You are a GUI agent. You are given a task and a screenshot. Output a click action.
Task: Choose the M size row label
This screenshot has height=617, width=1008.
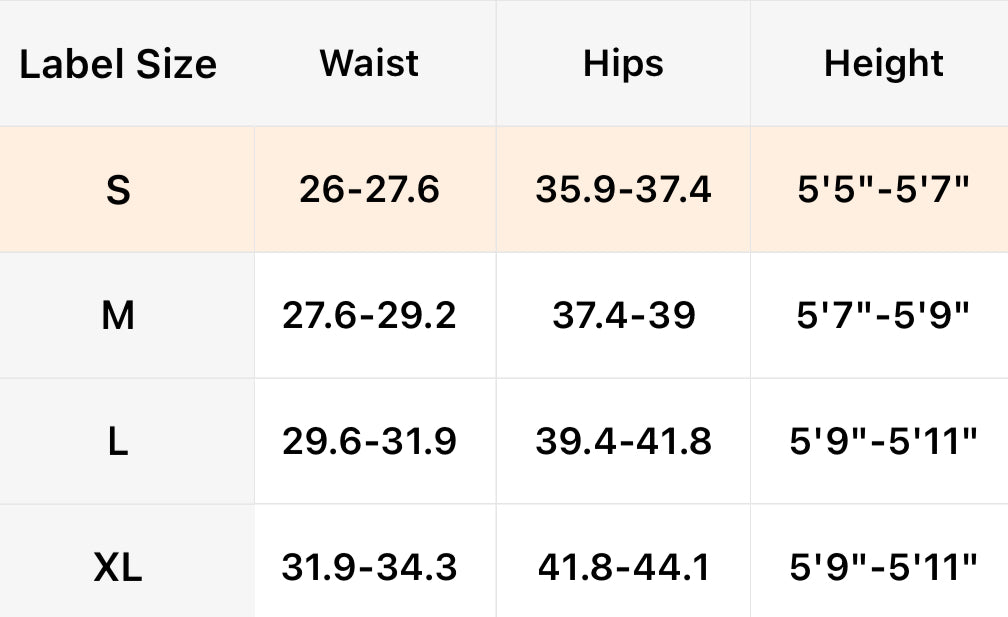point(118,316)
